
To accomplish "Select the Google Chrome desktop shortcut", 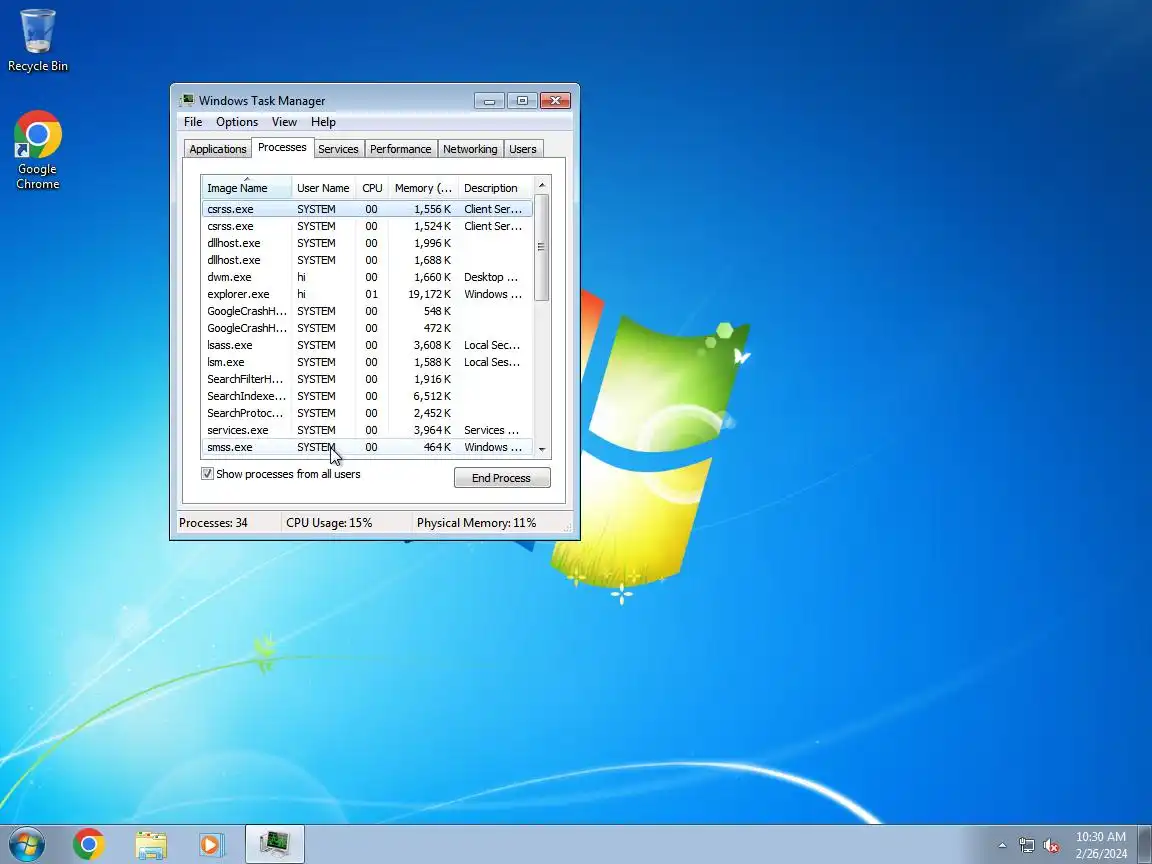I will (x=37, y=150).
